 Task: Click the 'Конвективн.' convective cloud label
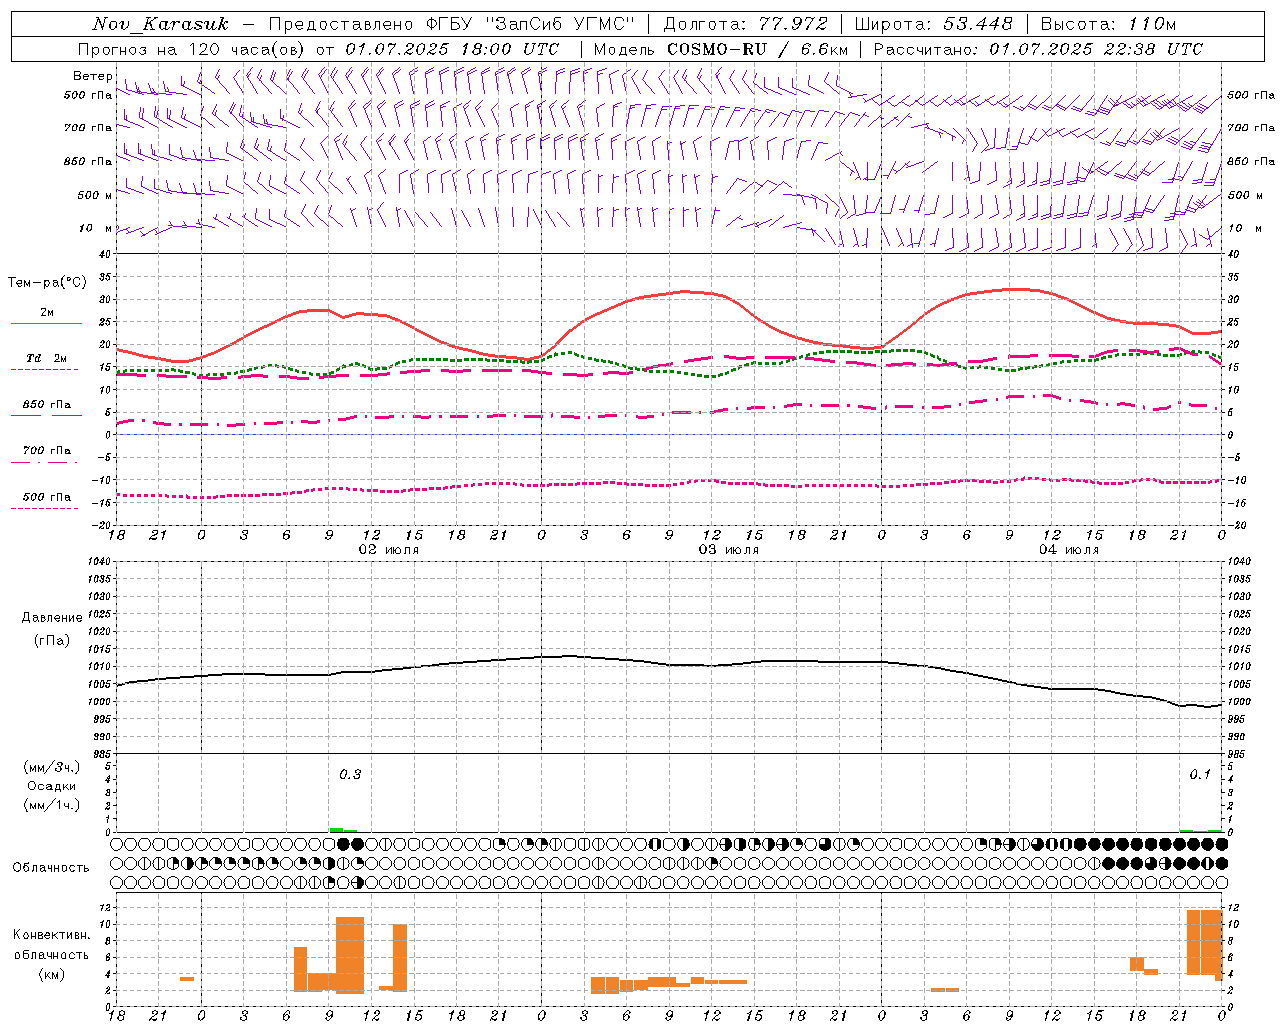51,935
